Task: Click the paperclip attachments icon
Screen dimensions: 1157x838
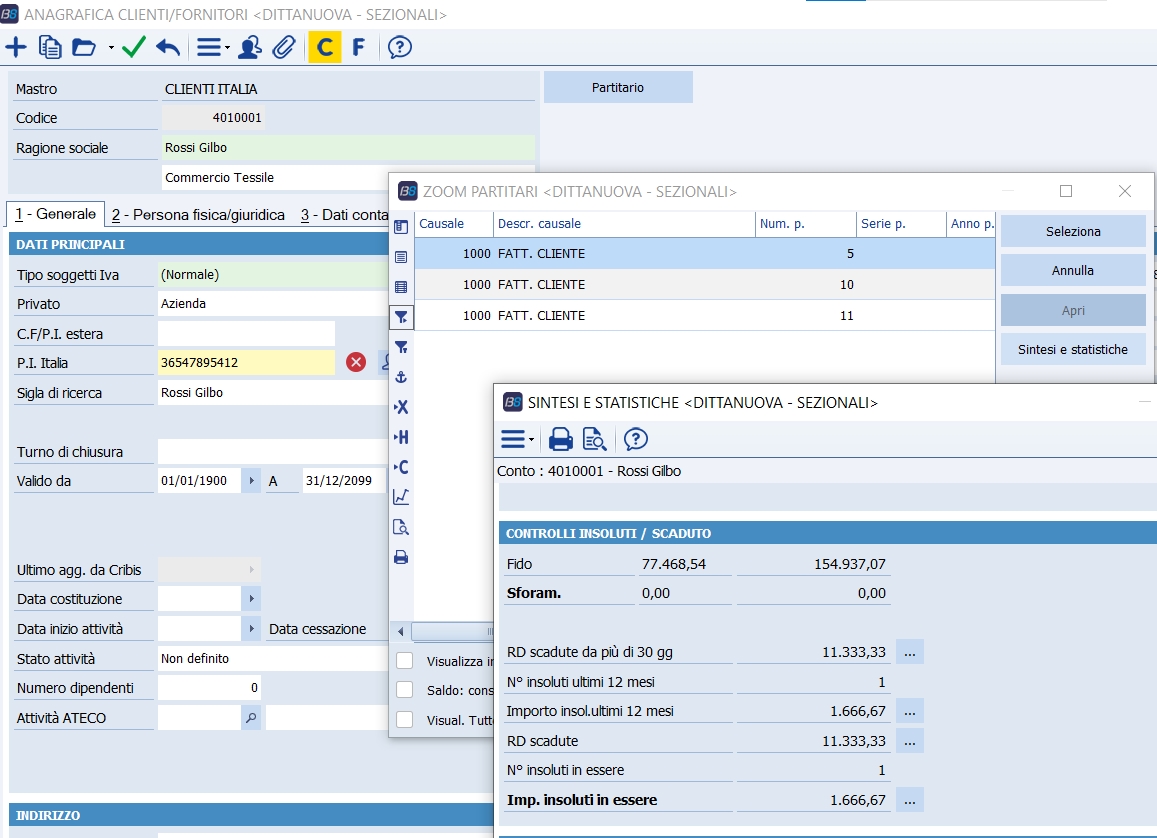Action: pos(284,47)
